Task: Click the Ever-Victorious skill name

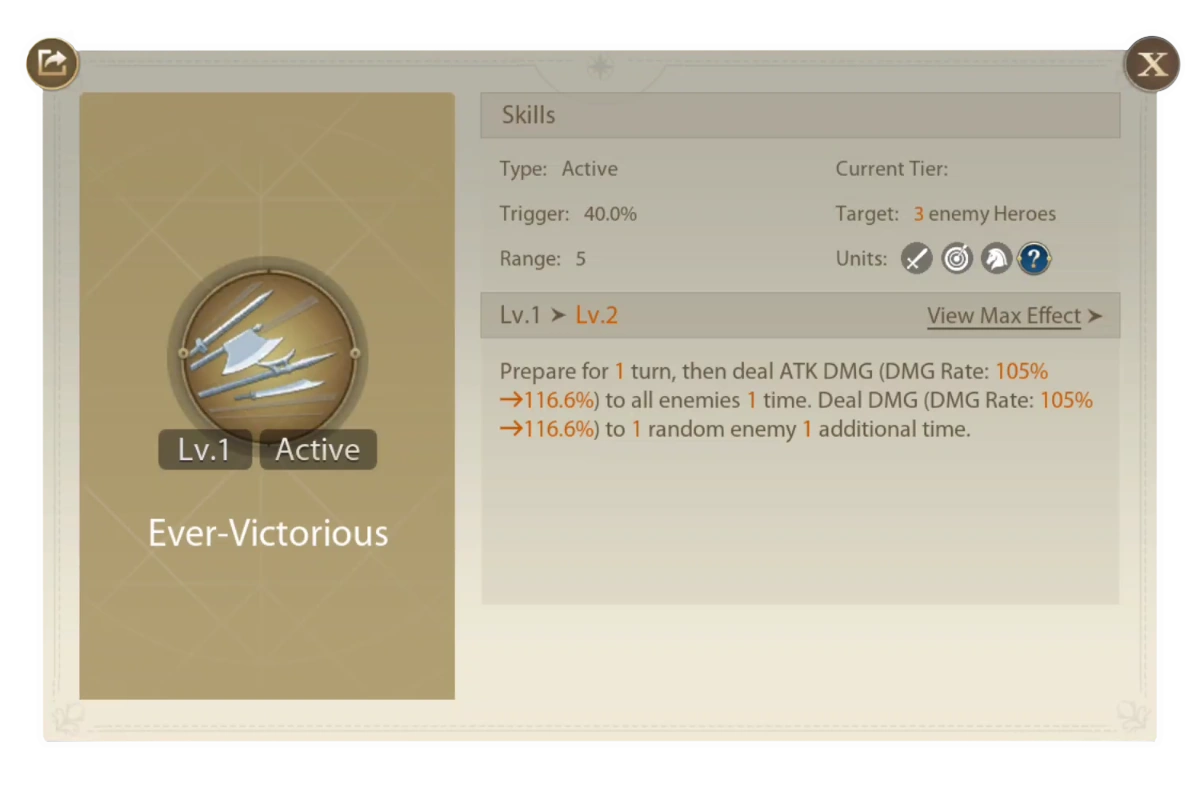Action: click(x=268, y=532)
